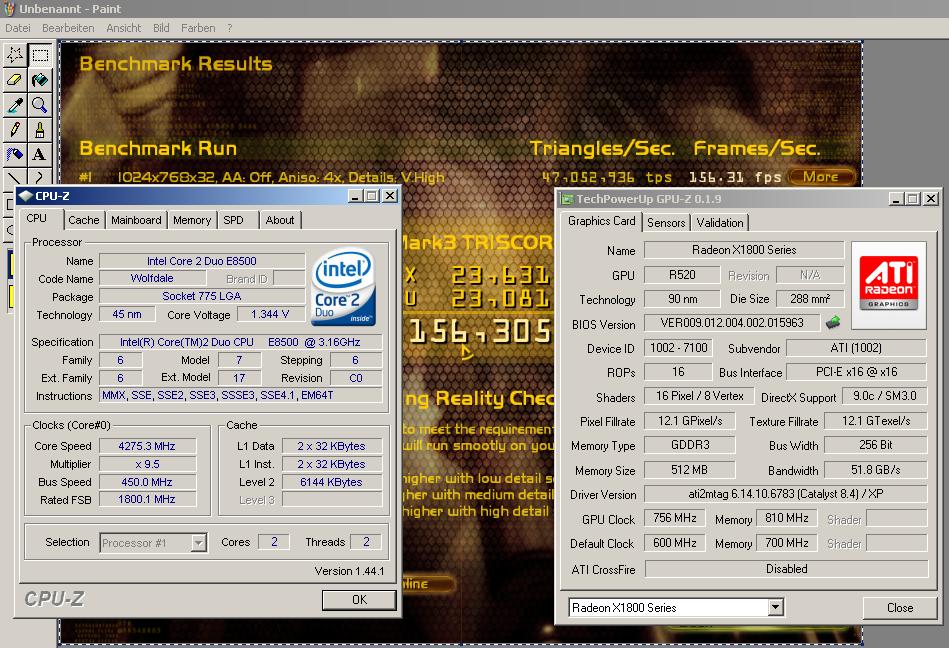949x648 pixels.
Task: Click the Rated FSB value 1800.1 MHz
Action: click(x=147, y=499)
